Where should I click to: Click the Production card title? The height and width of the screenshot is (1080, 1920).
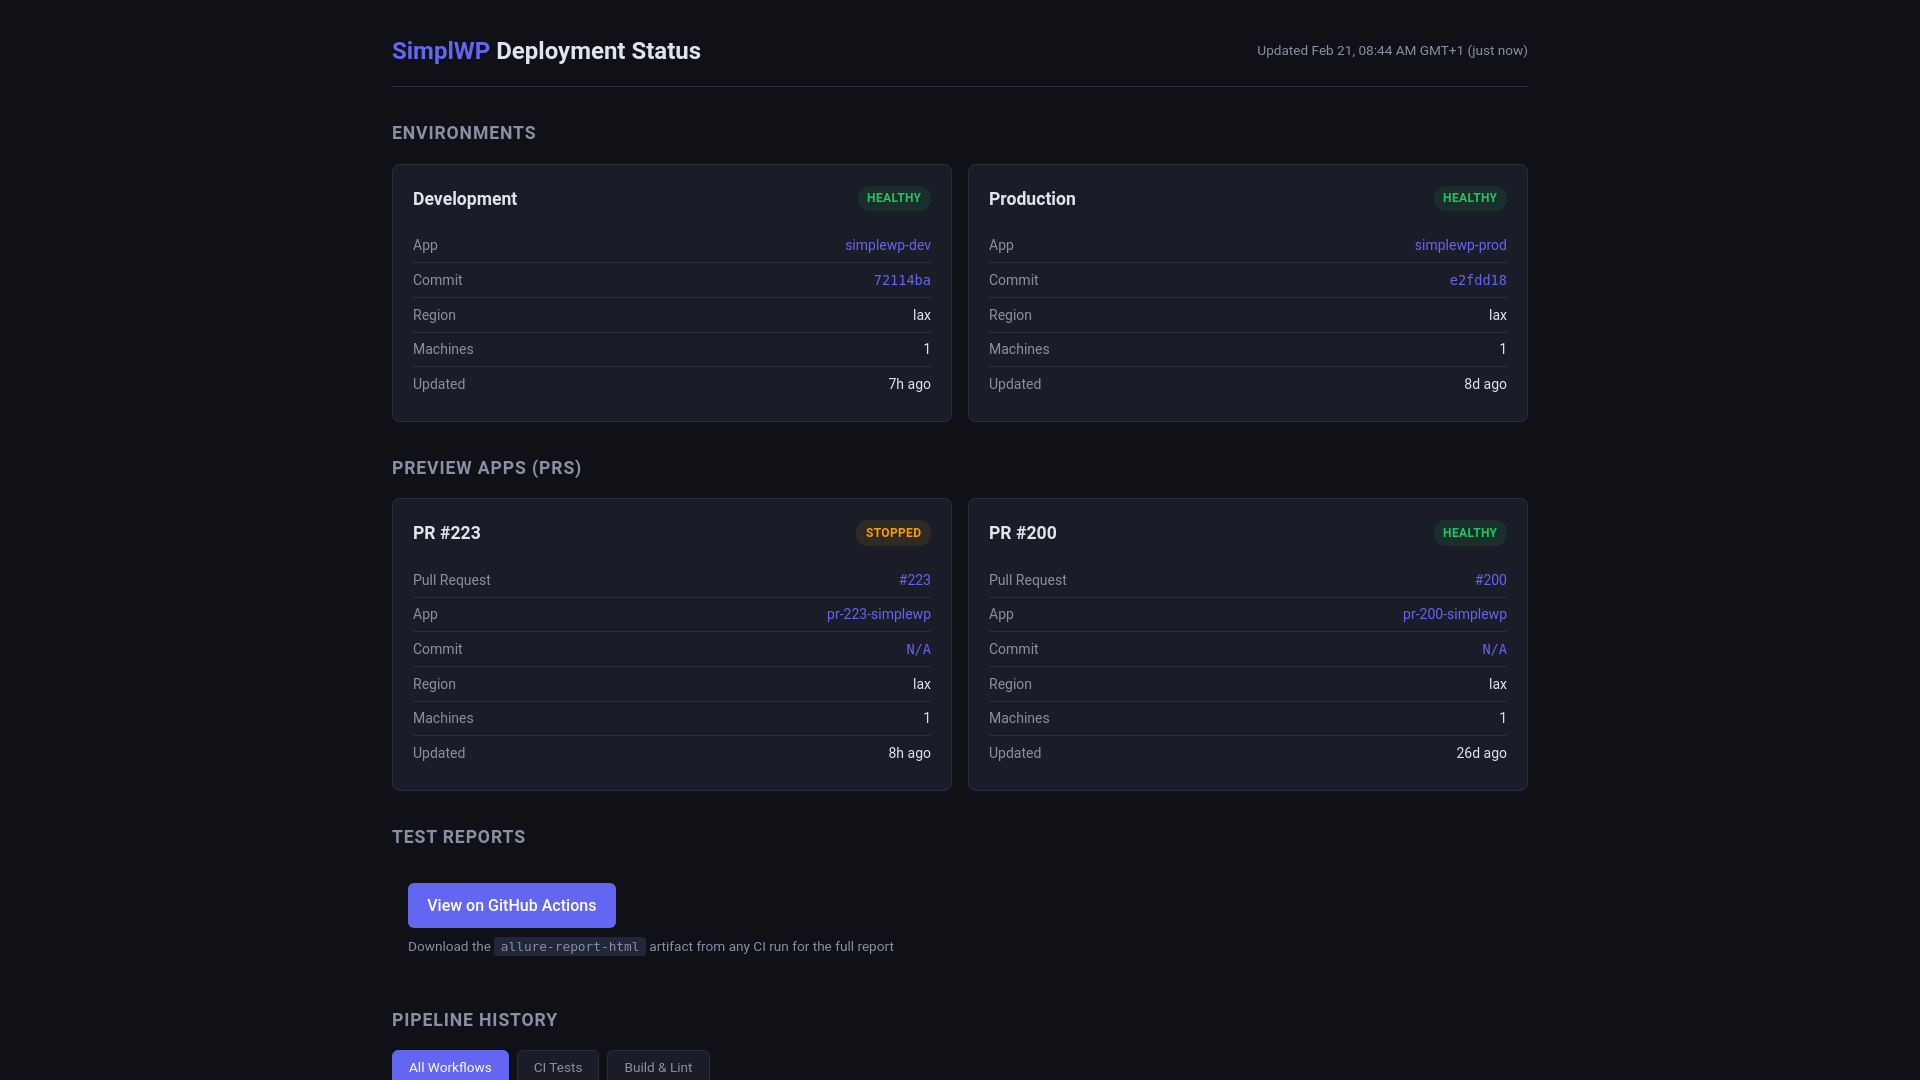point(1032,199)
